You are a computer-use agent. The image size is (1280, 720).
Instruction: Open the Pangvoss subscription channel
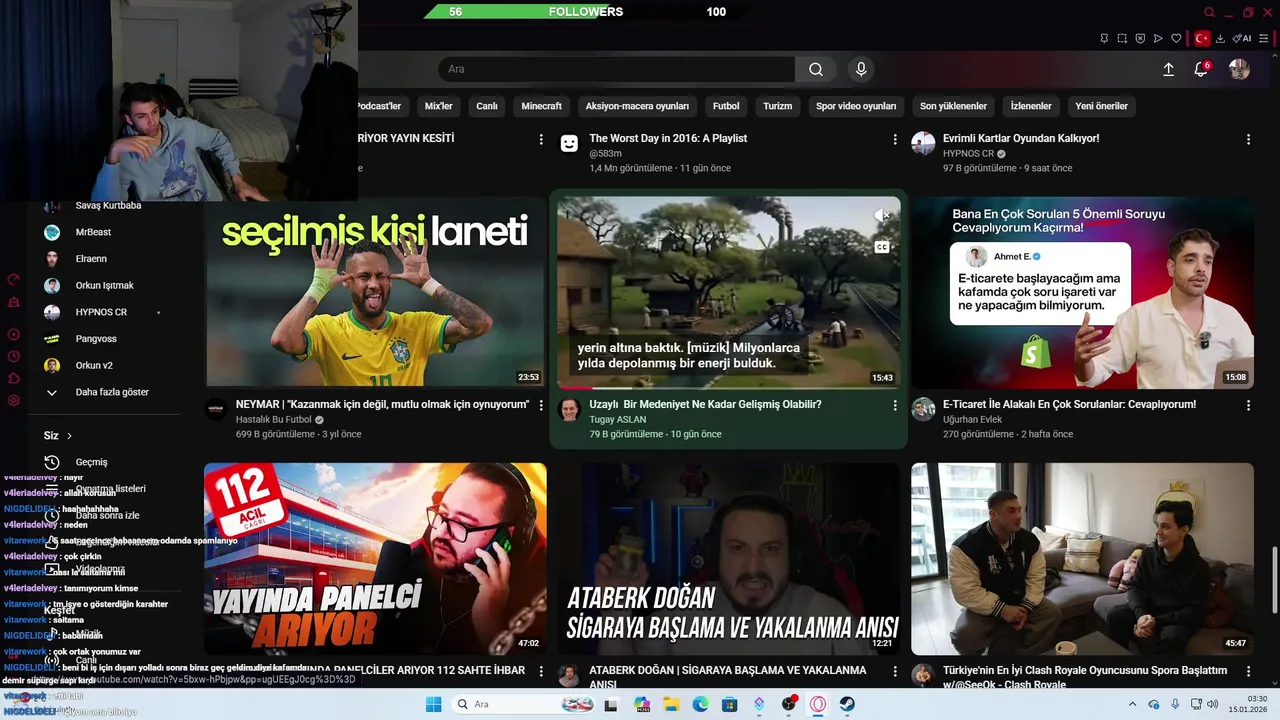(96, 339)
